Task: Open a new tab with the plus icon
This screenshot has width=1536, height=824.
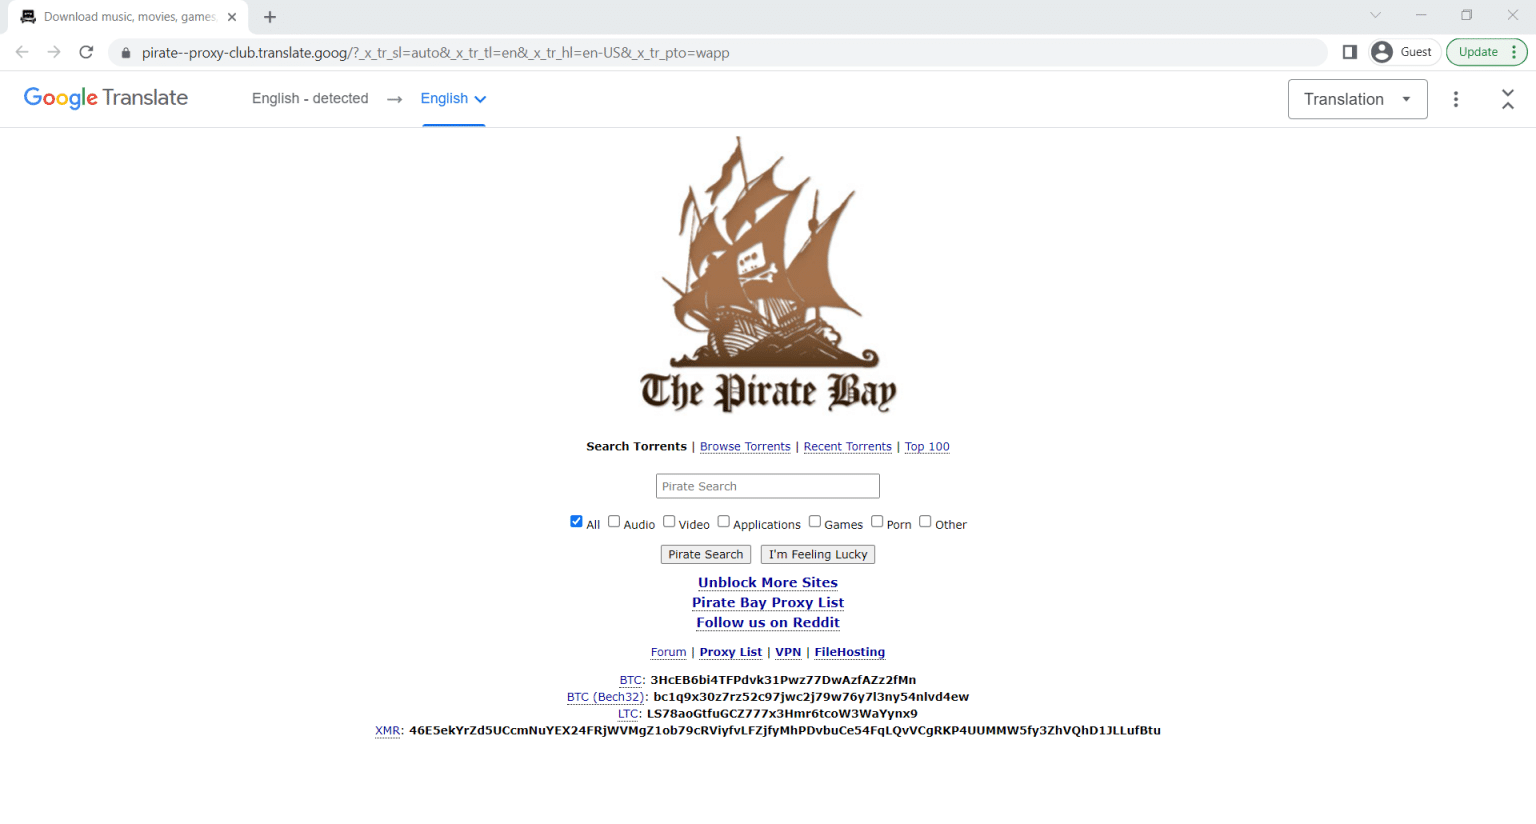Action: tap(270, 17)
